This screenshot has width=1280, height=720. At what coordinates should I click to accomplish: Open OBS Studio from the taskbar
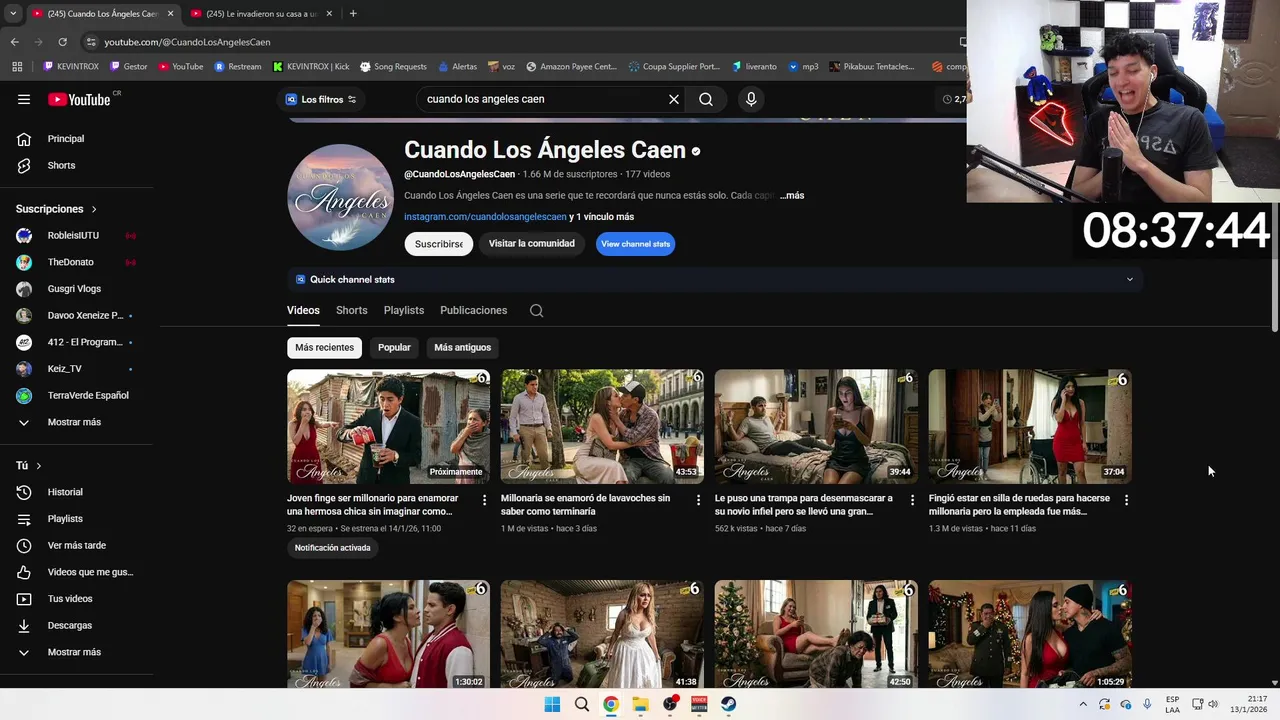pos(670,704)
